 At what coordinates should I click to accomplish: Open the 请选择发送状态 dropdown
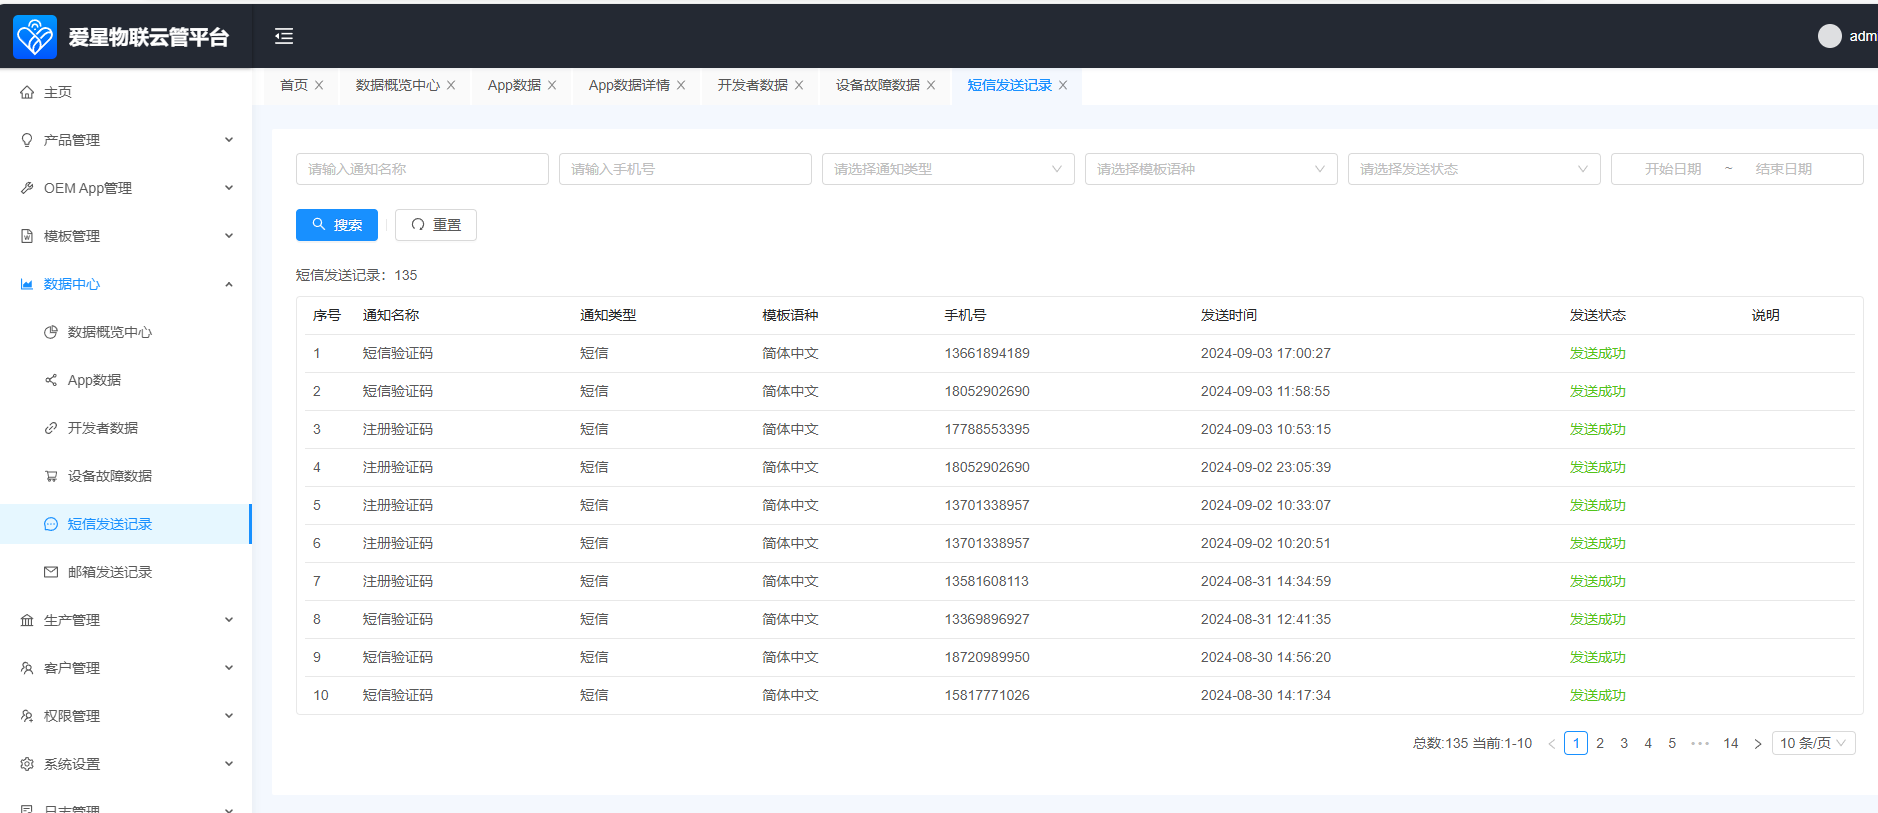pyautogui.click(x=1474, y=169)
